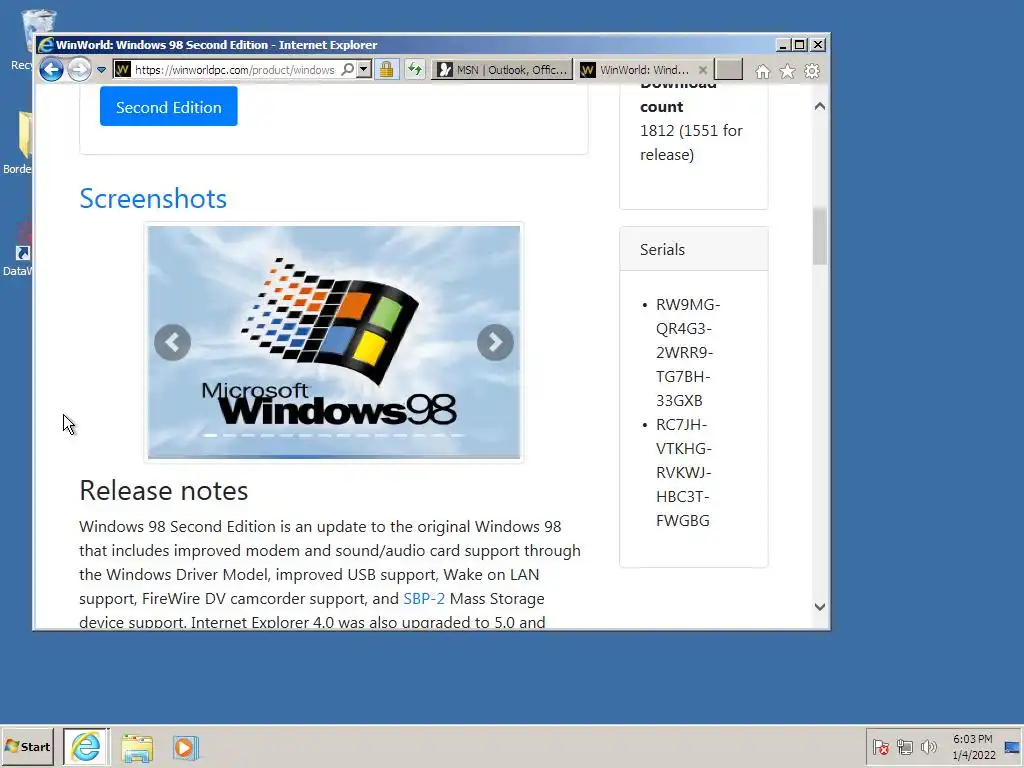Click the Release notes heading
The width and height of the screenshot is (1024, 768).
pyautogui.click(x=163, y=490)
